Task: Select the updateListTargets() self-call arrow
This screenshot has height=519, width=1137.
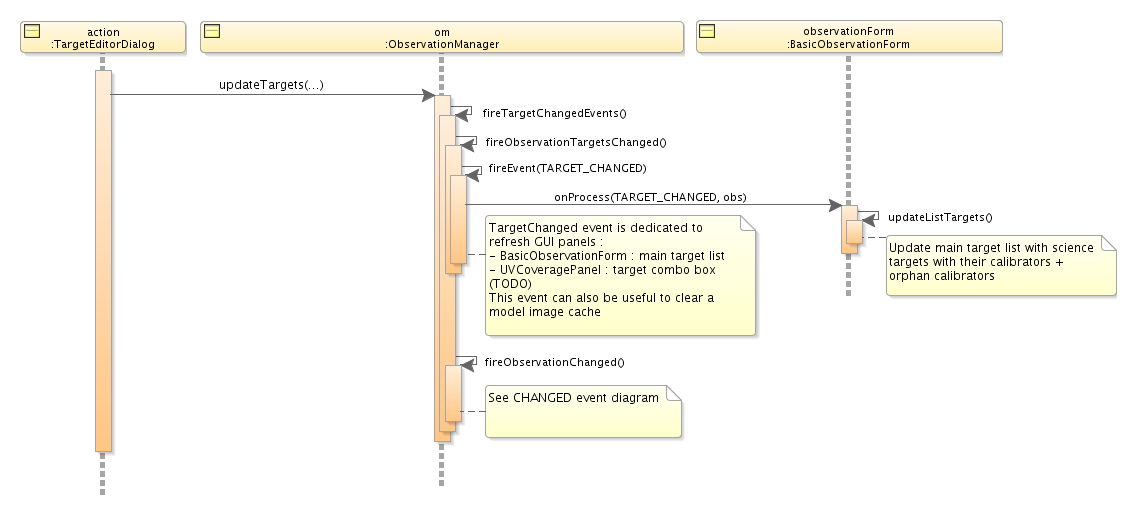Action: [870, 217]
